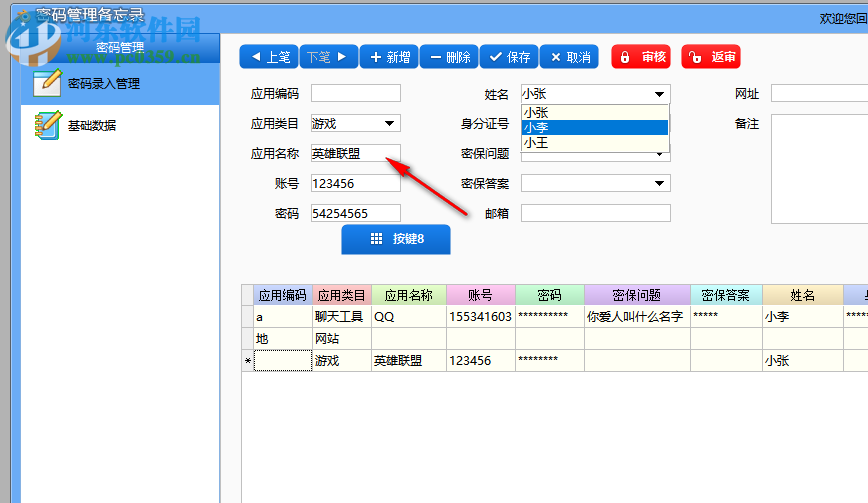Image resolution: width=868 pixels, height=503 pixels.
Task: Go to previous record with 上笔
Action: coord(269,57)
